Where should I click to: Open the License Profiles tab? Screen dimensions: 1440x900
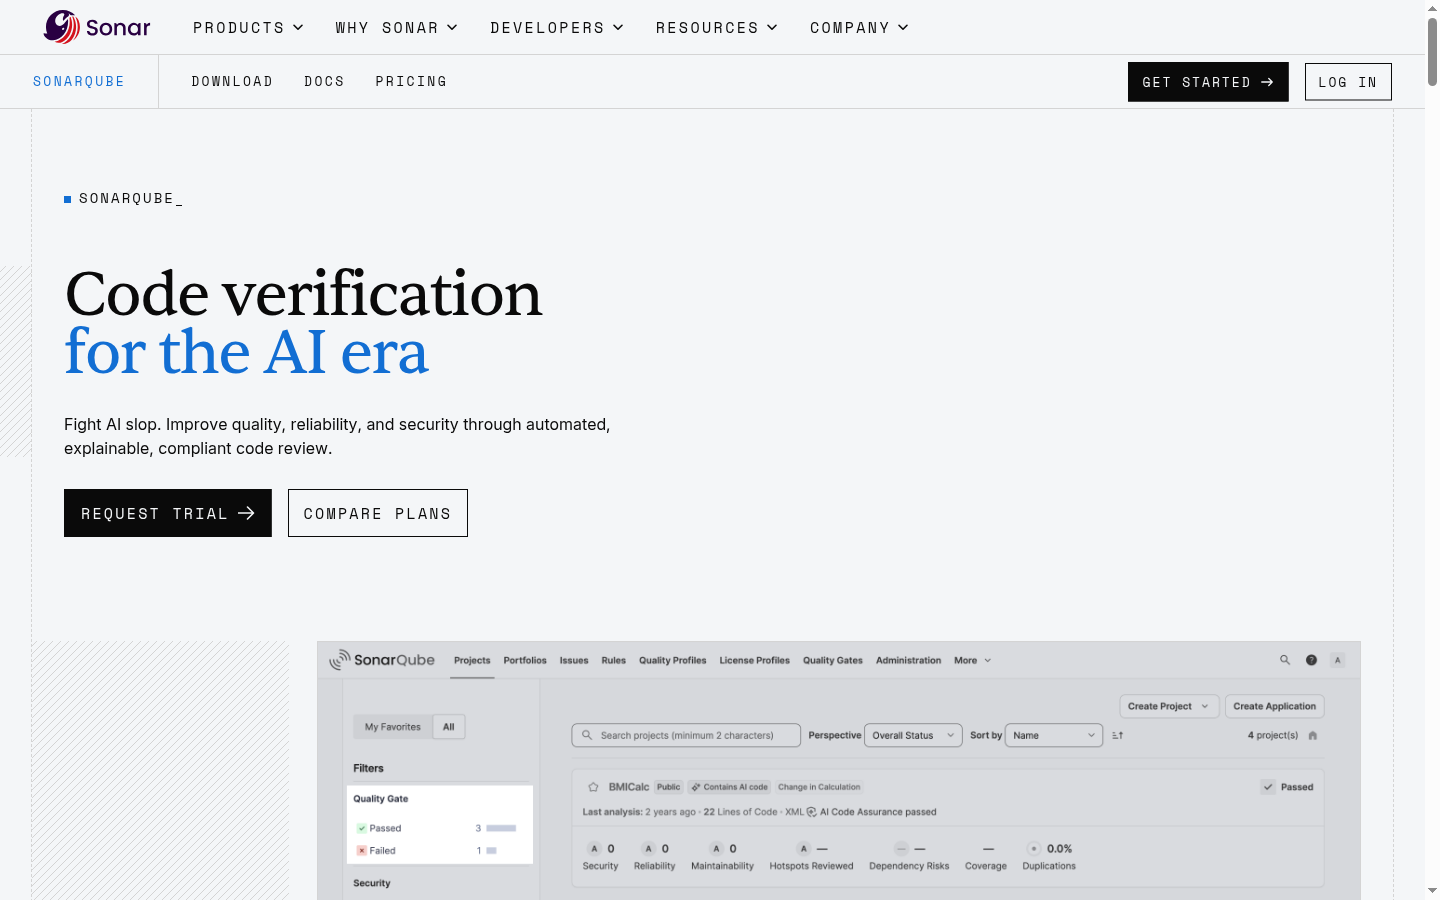point(755,661)
